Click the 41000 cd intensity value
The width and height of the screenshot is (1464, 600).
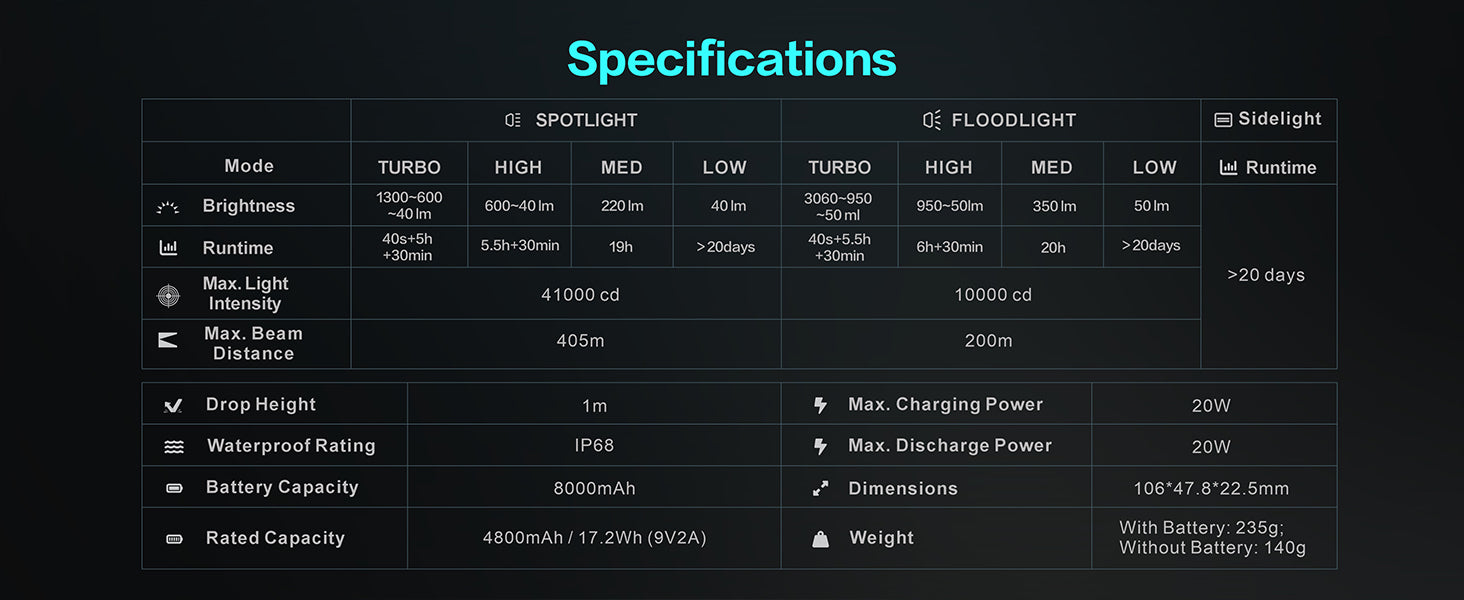[580, 295]
